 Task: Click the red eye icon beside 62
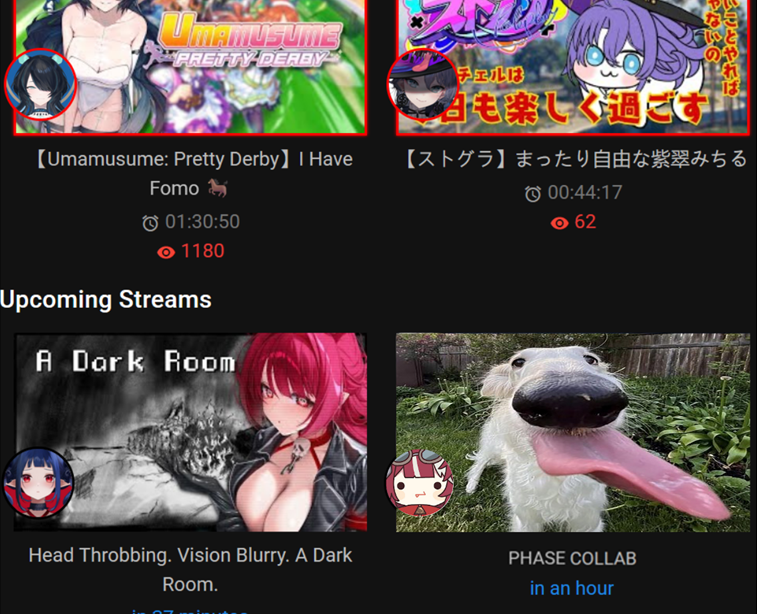[x=560, y=223]
